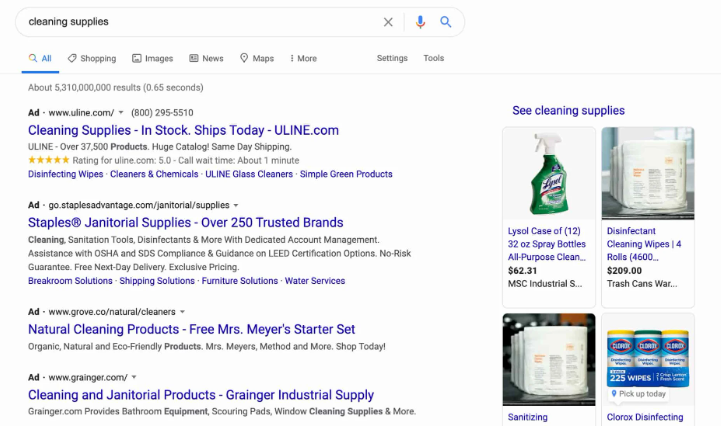Screen dimensions: 721x447
Task: Open the Tools menu
Action: pos(433,59)
